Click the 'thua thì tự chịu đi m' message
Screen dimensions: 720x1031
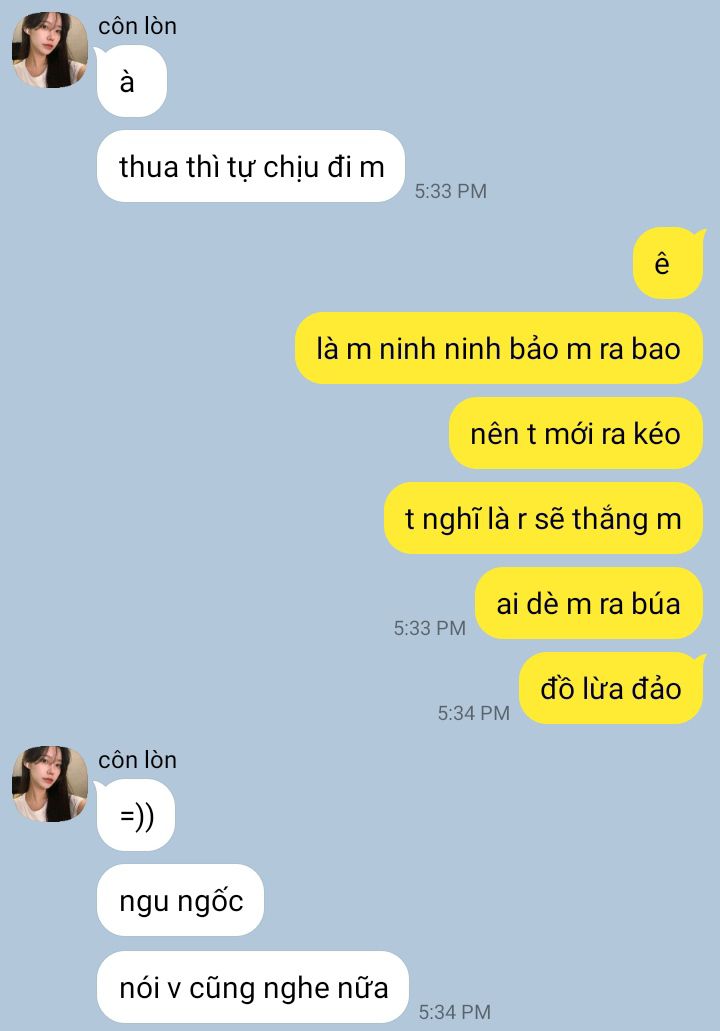(251, 166)
